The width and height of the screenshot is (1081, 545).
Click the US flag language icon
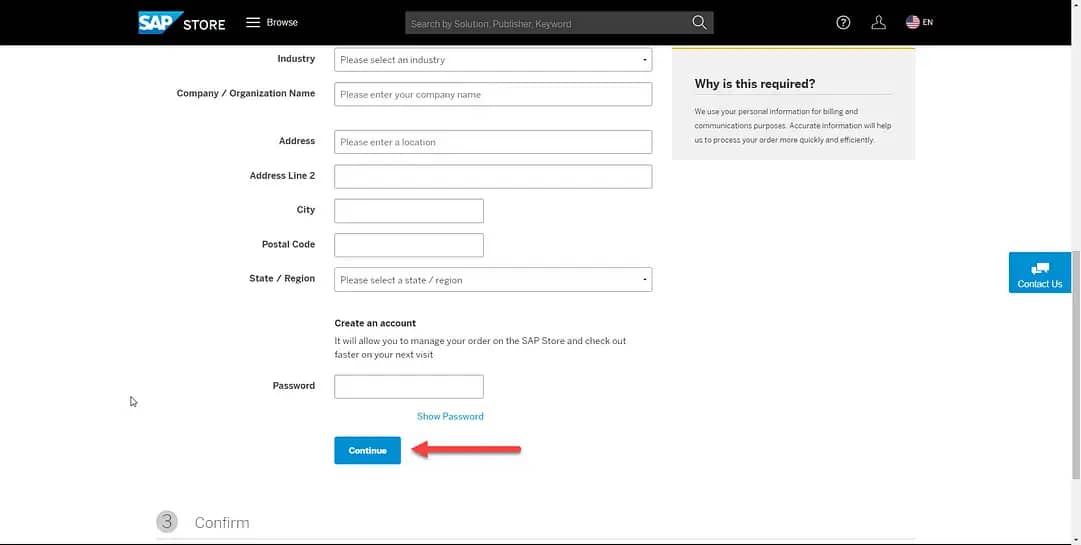tap(913, 23)
